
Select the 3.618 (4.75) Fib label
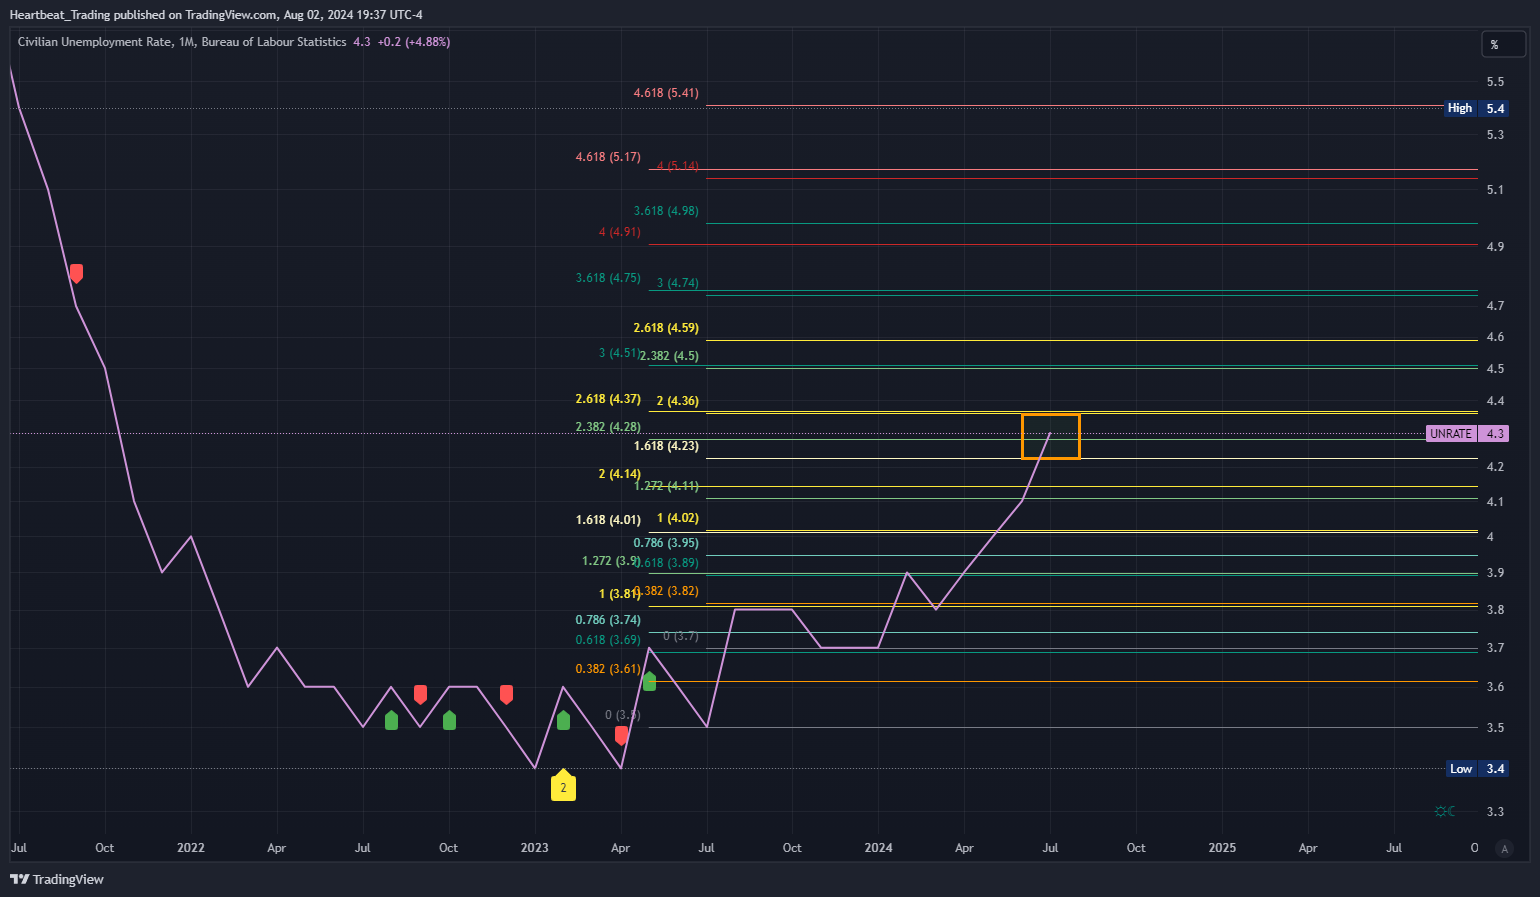click(x=608, y=278)
